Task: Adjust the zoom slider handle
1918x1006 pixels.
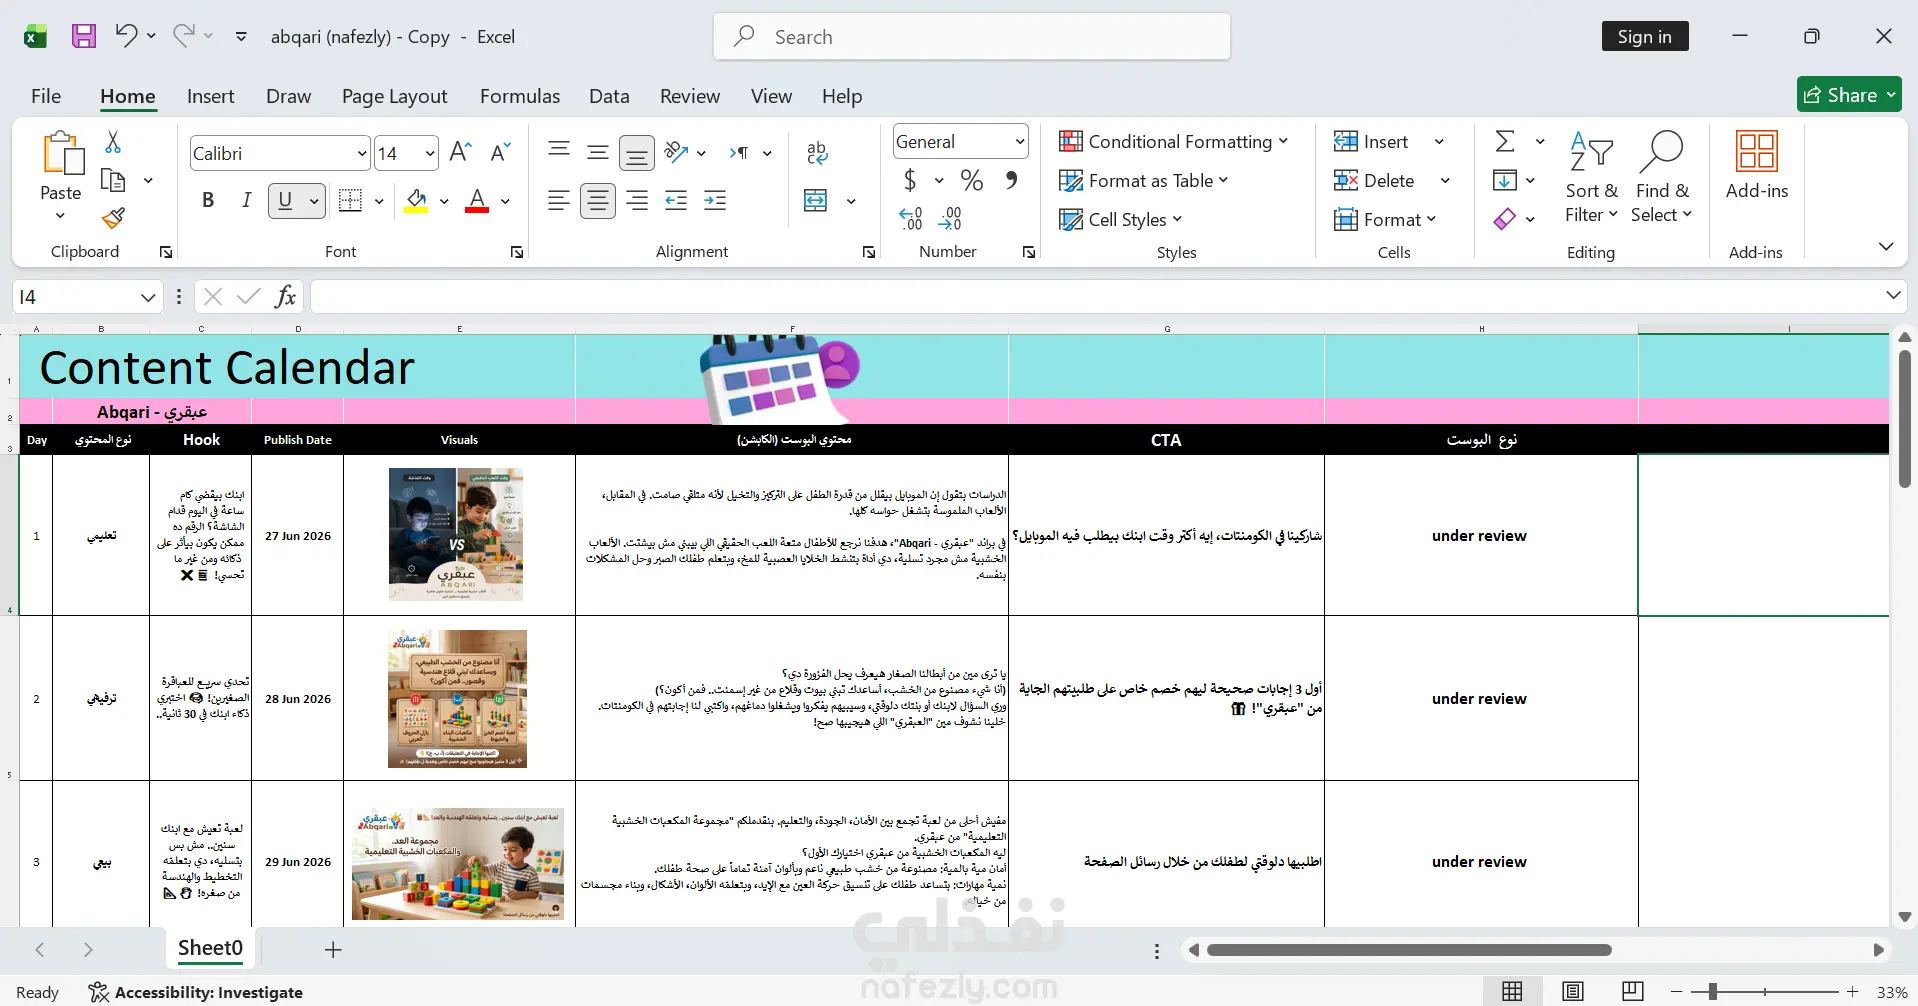Action: click(1712, 992)
